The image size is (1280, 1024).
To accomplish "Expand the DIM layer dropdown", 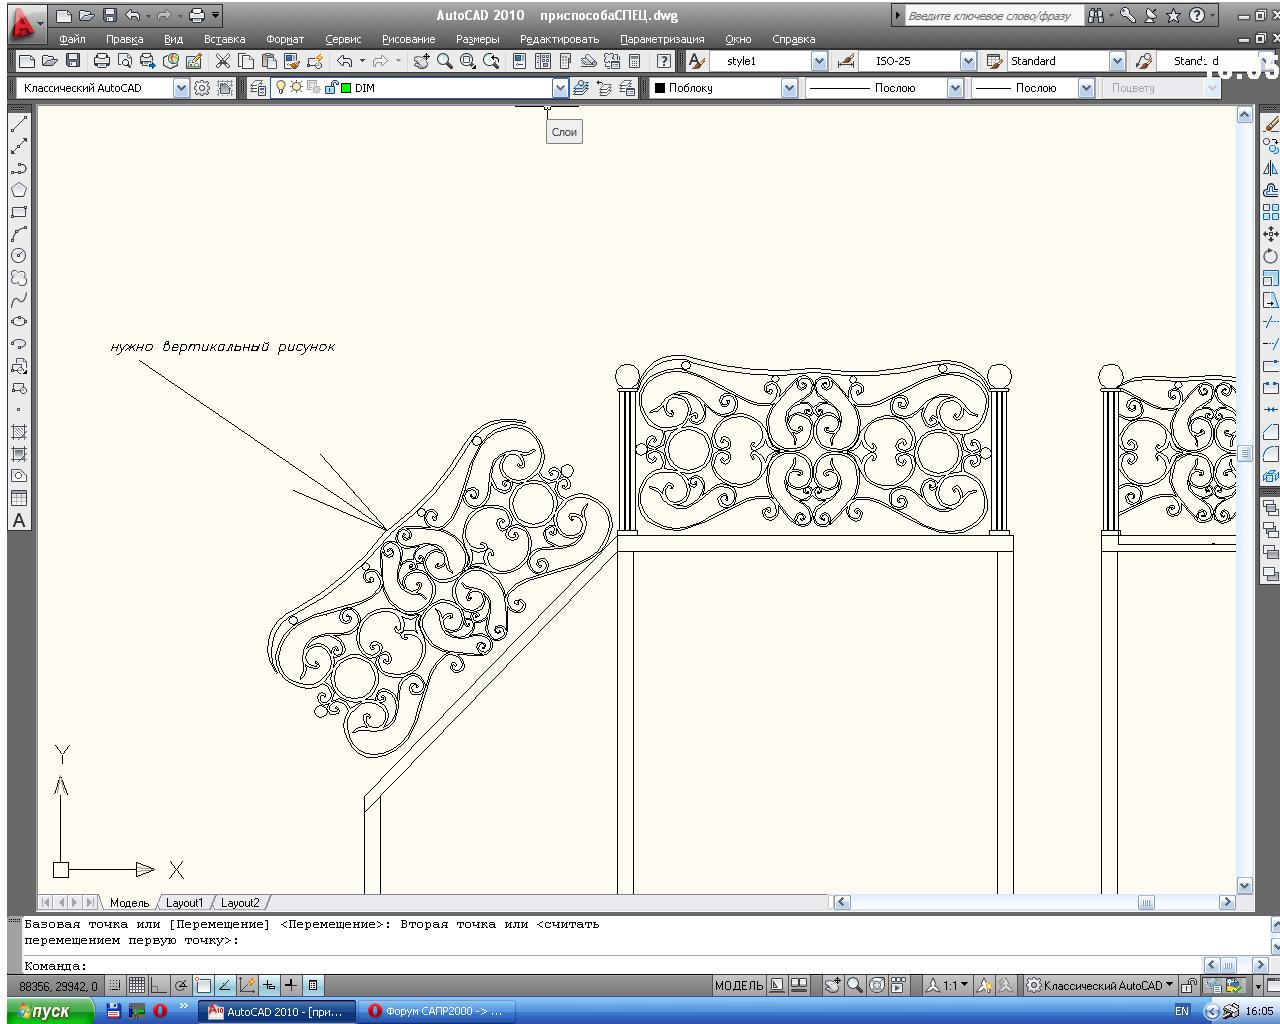I will click(560, 88).
